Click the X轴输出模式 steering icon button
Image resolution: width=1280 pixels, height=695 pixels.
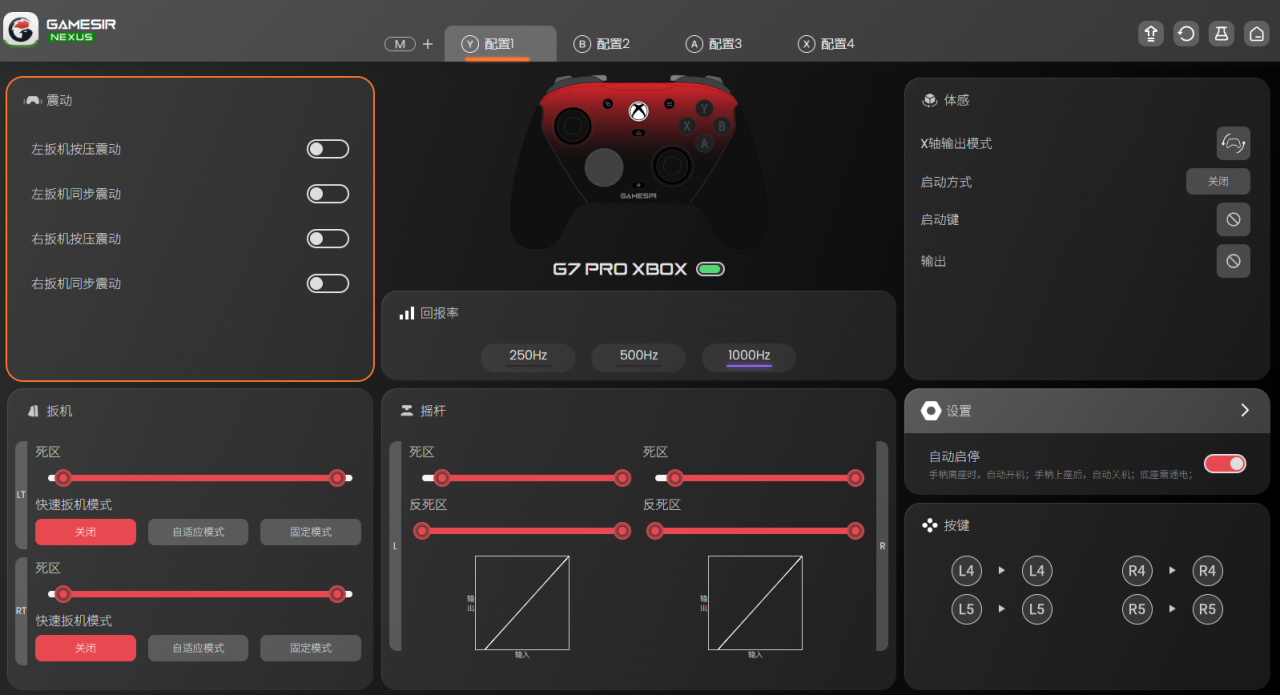click(1233, 143)
